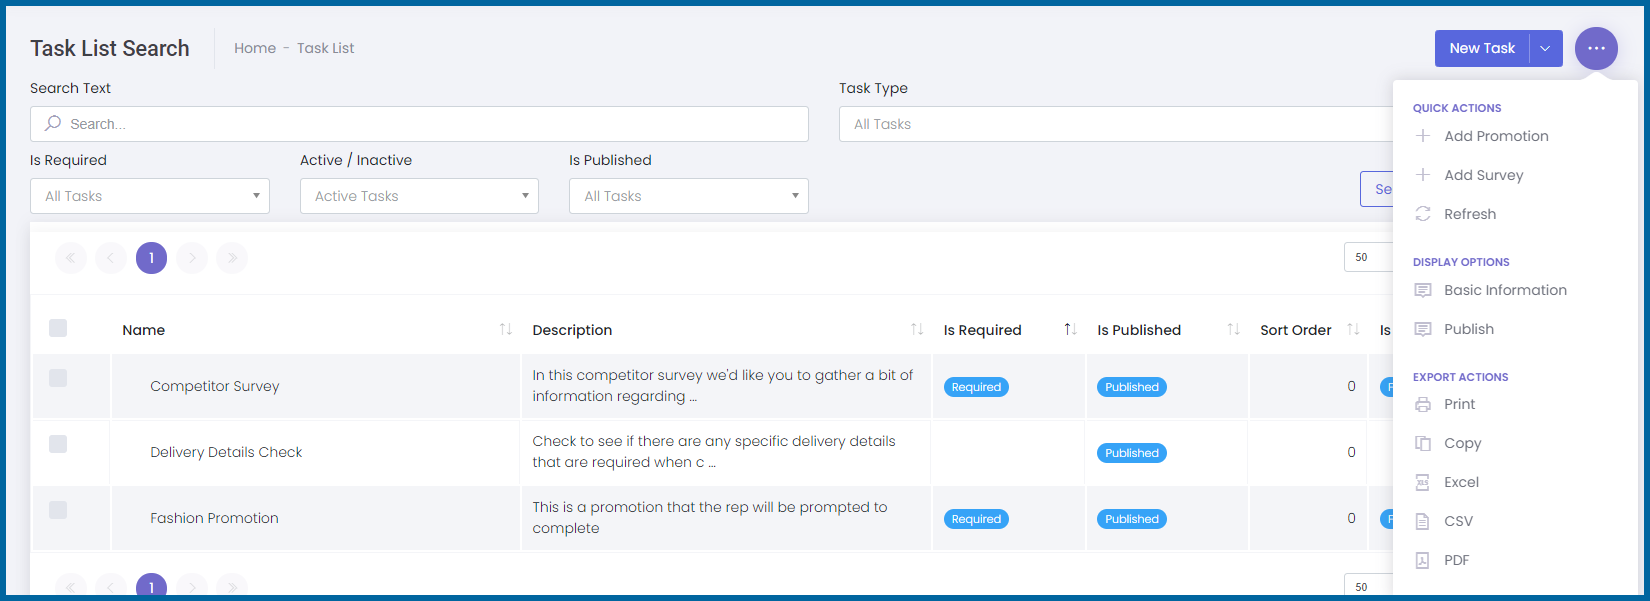Choose Basic Information display option
Viewport: 1650px width, 601px height.
point(1505,290)
